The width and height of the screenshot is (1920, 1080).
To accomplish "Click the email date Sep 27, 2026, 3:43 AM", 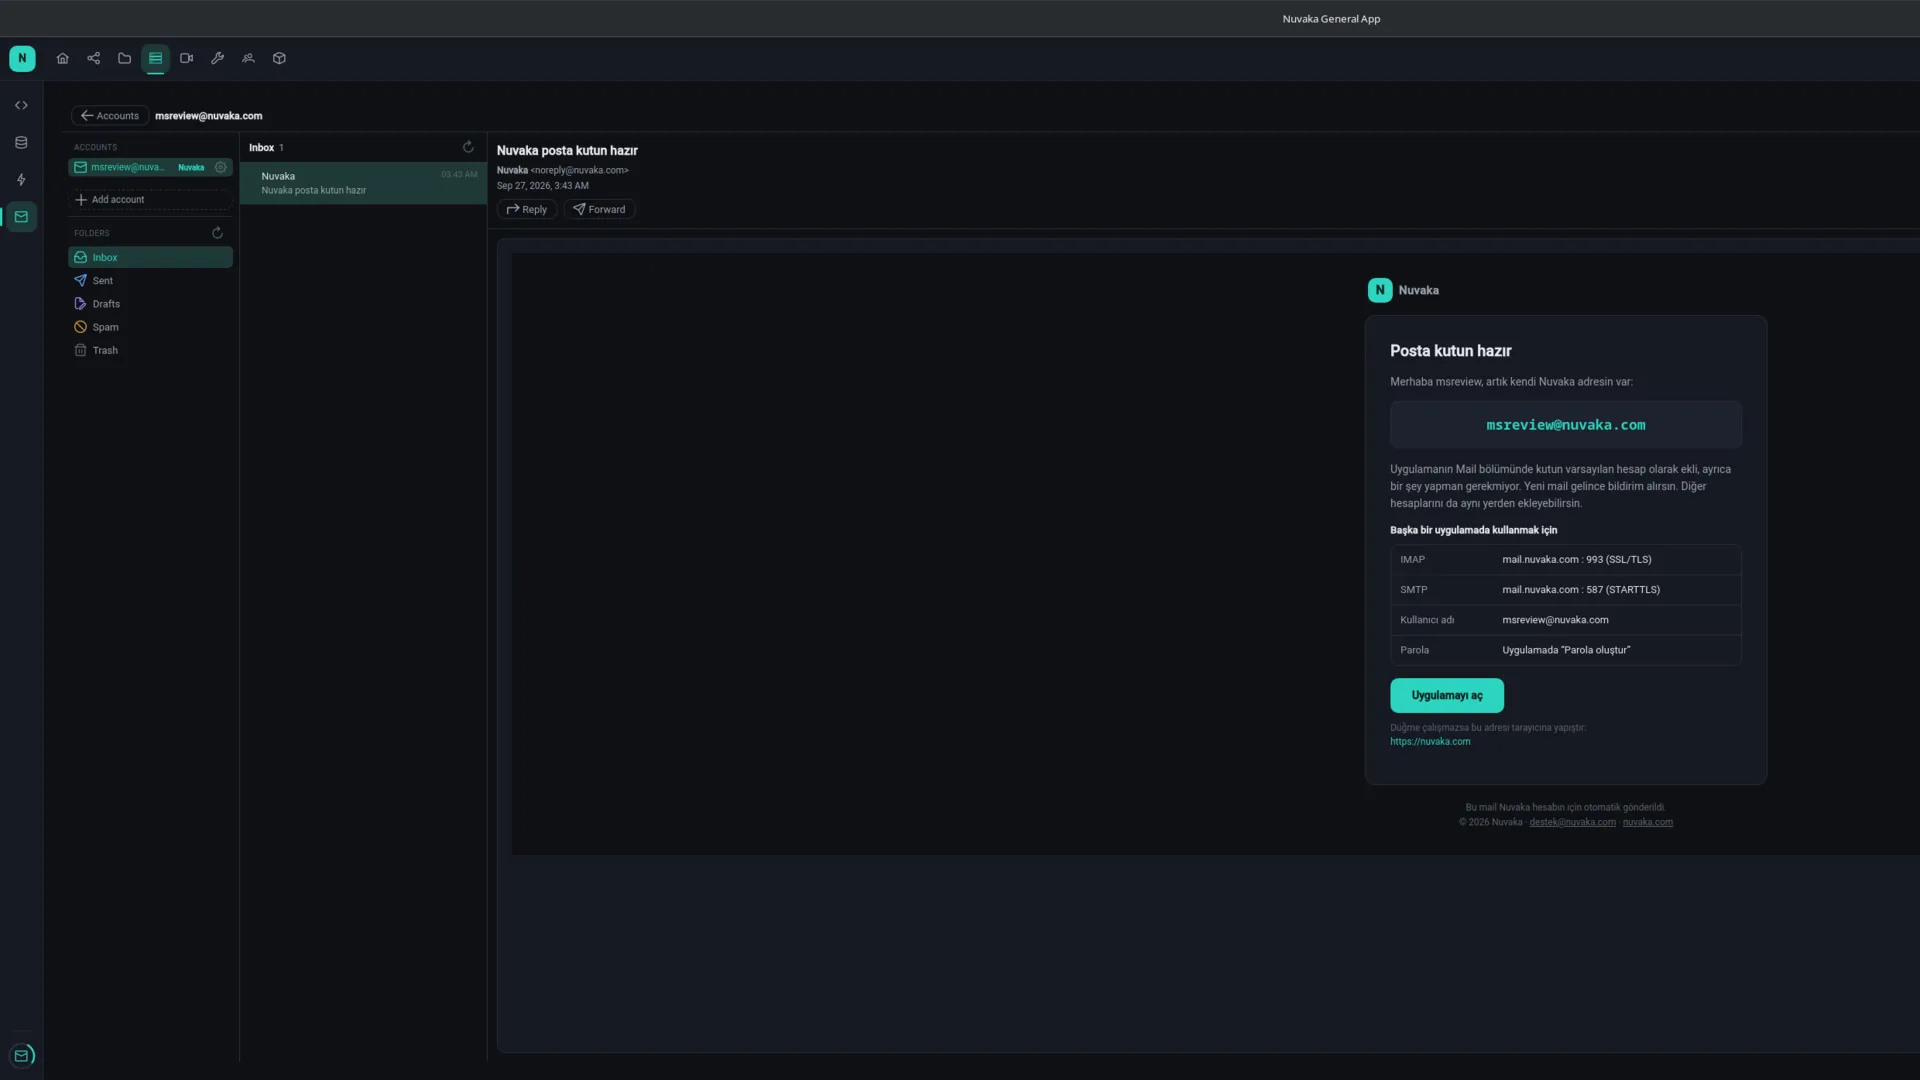I will tap(542, 186).
